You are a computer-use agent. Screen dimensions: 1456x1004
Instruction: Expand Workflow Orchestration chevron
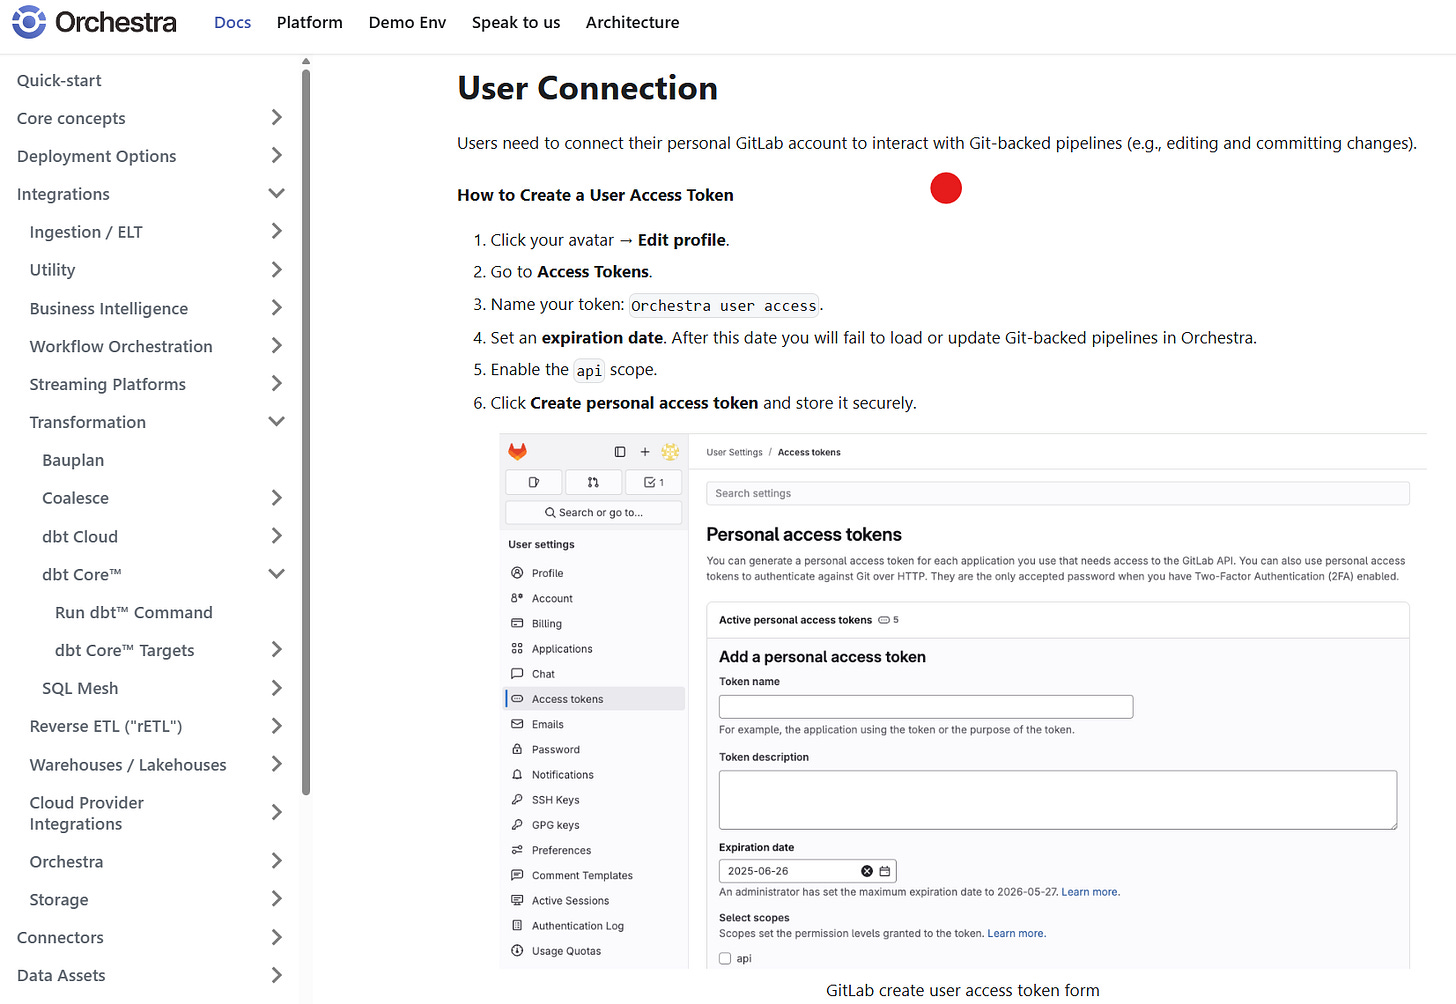click(277, 346)
